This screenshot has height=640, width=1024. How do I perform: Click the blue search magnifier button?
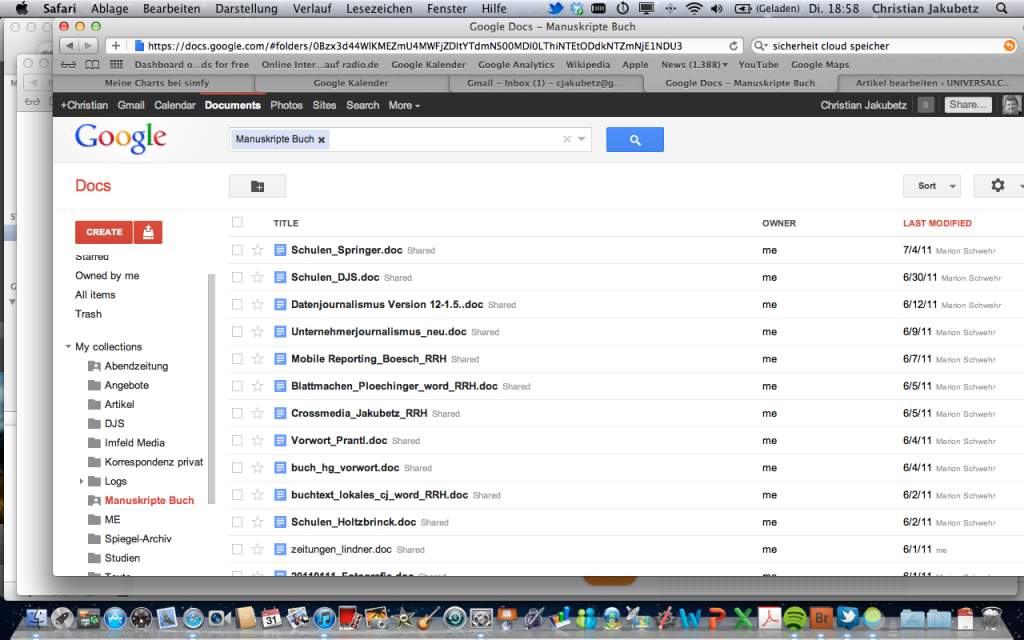tap(635, 140)
